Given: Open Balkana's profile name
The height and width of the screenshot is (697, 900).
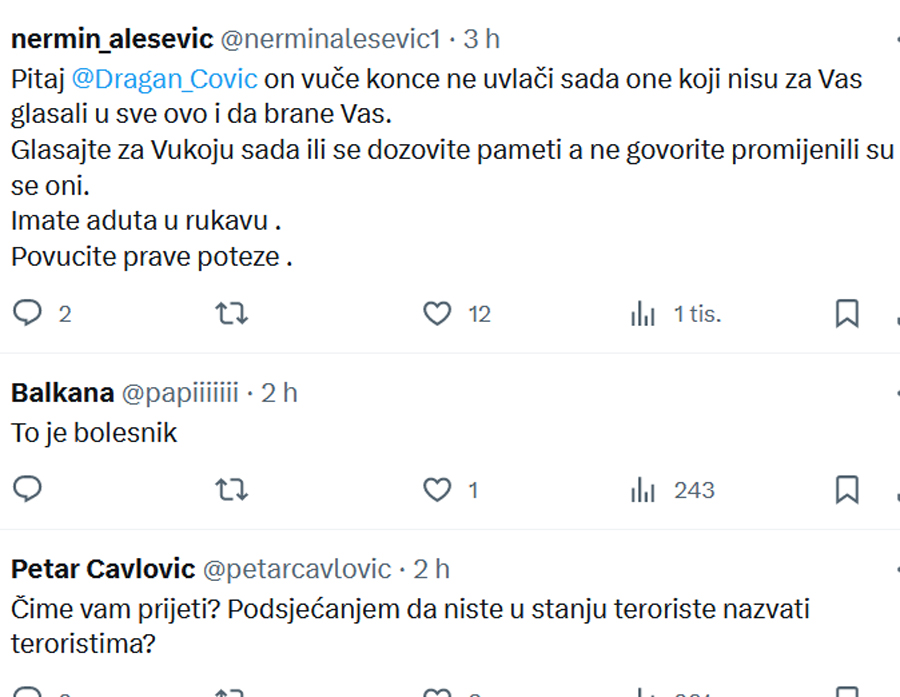Looking at the screenshot, I should [x=63, y=393].
